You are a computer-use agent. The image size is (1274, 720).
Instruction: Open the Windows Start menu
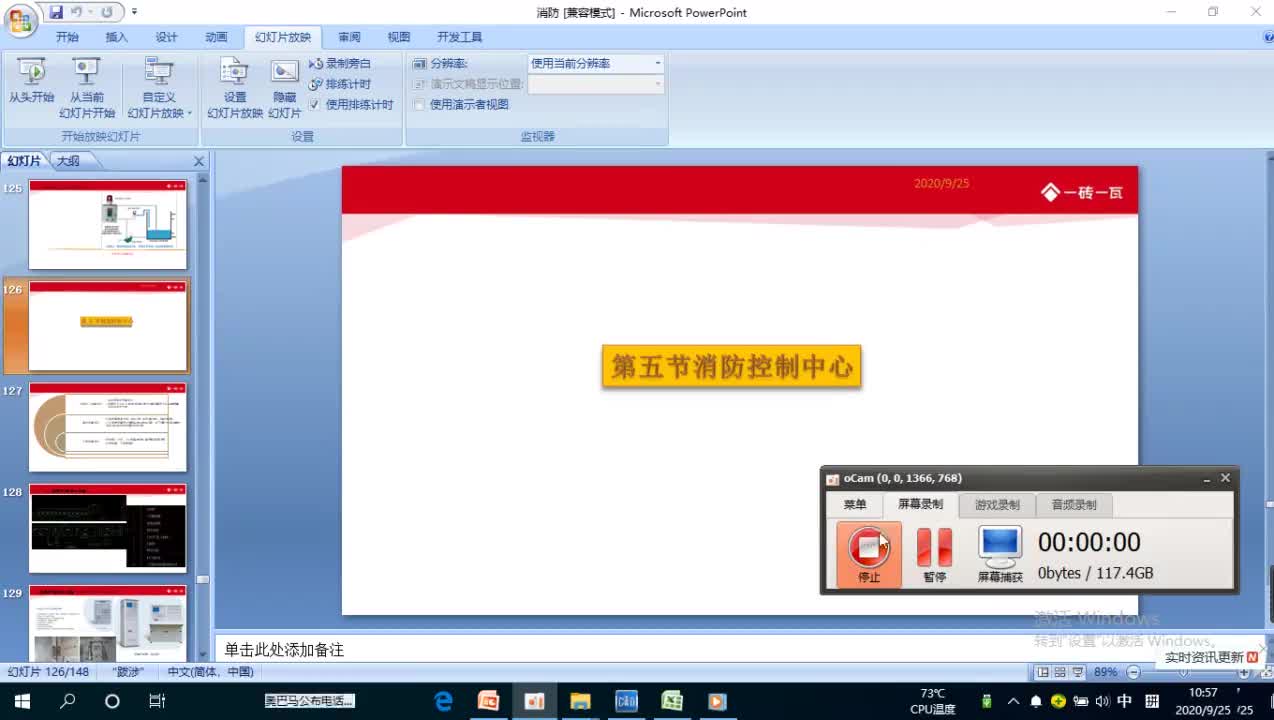pyautogui.click(x=21, y=701)
